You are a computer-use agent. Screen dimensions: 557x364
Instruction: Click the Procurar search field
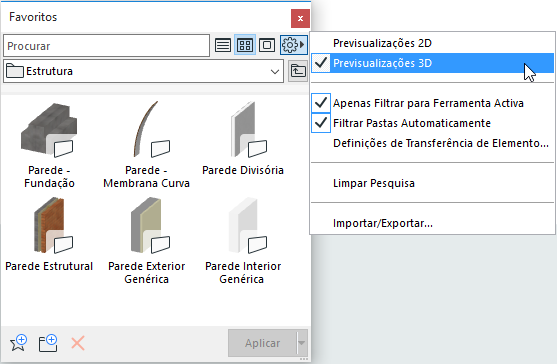click(x=107, y=45)
